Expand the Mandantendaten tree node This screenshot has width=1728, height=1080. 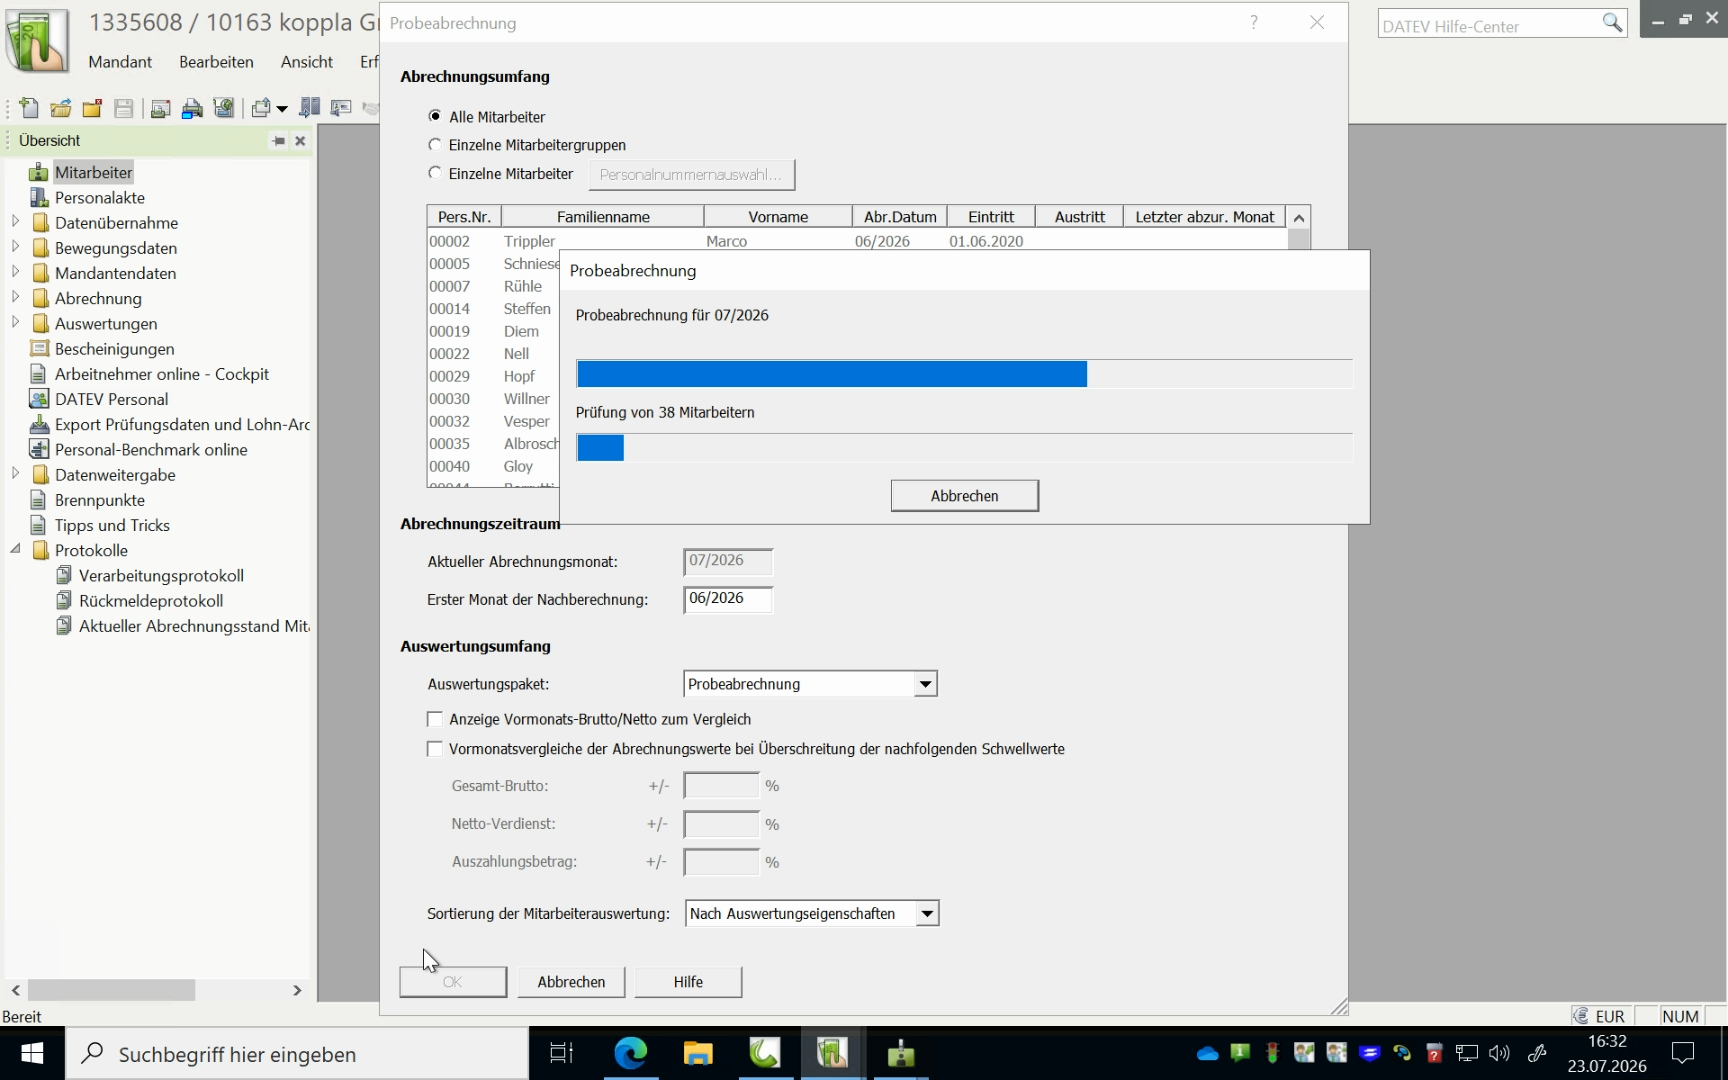[x=15, y=271]
